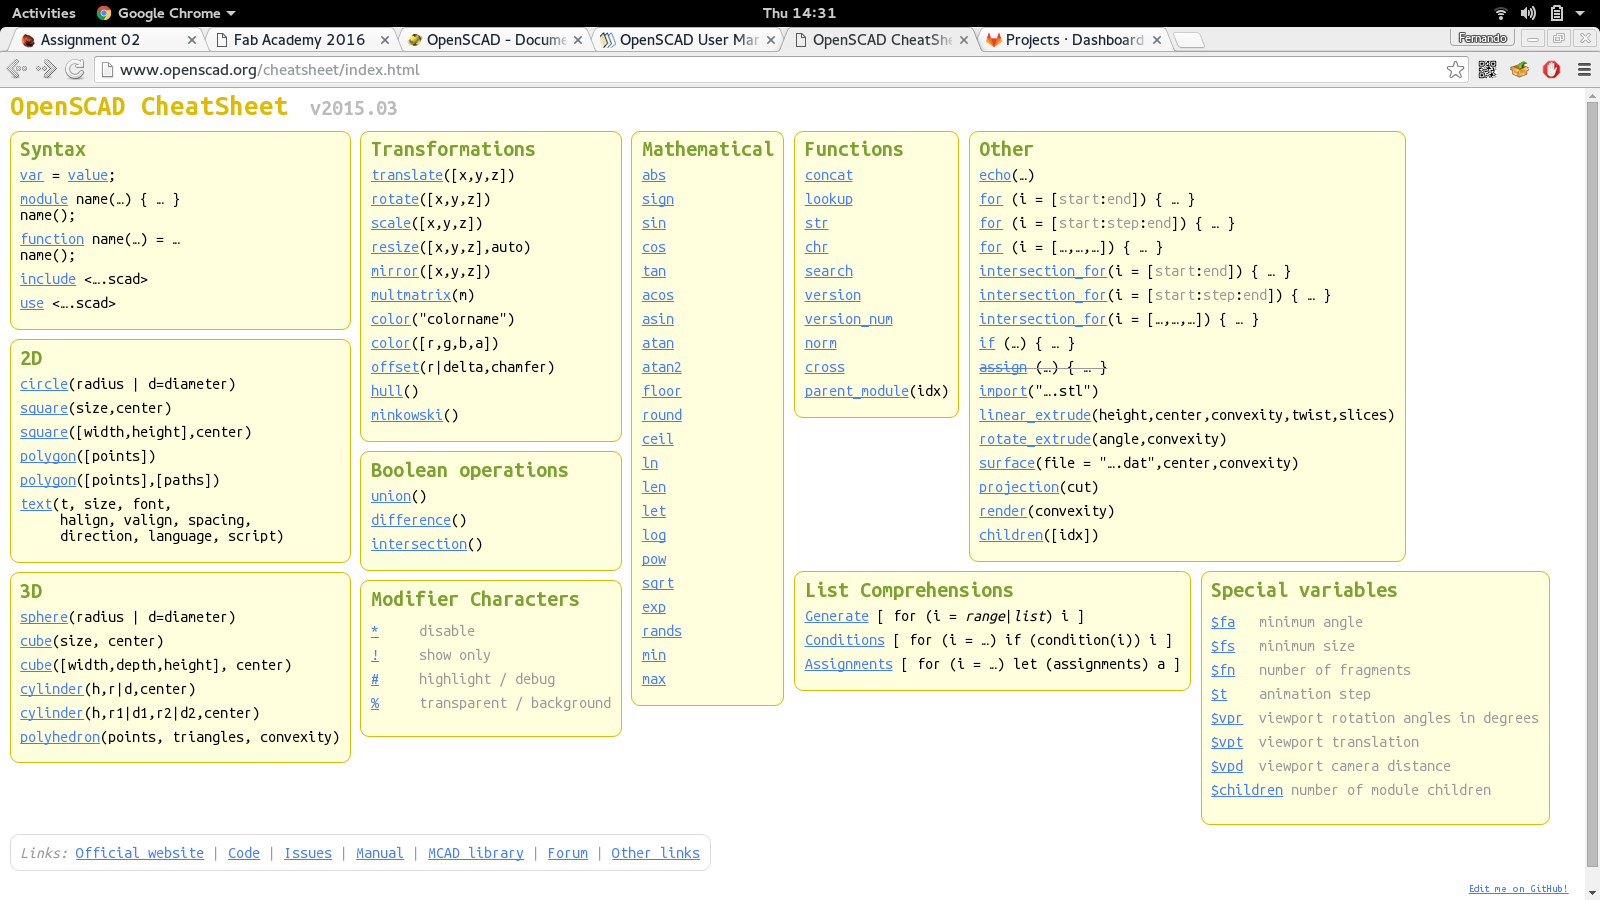Open the volume indicator in top bar

(x=1528, y=13)
